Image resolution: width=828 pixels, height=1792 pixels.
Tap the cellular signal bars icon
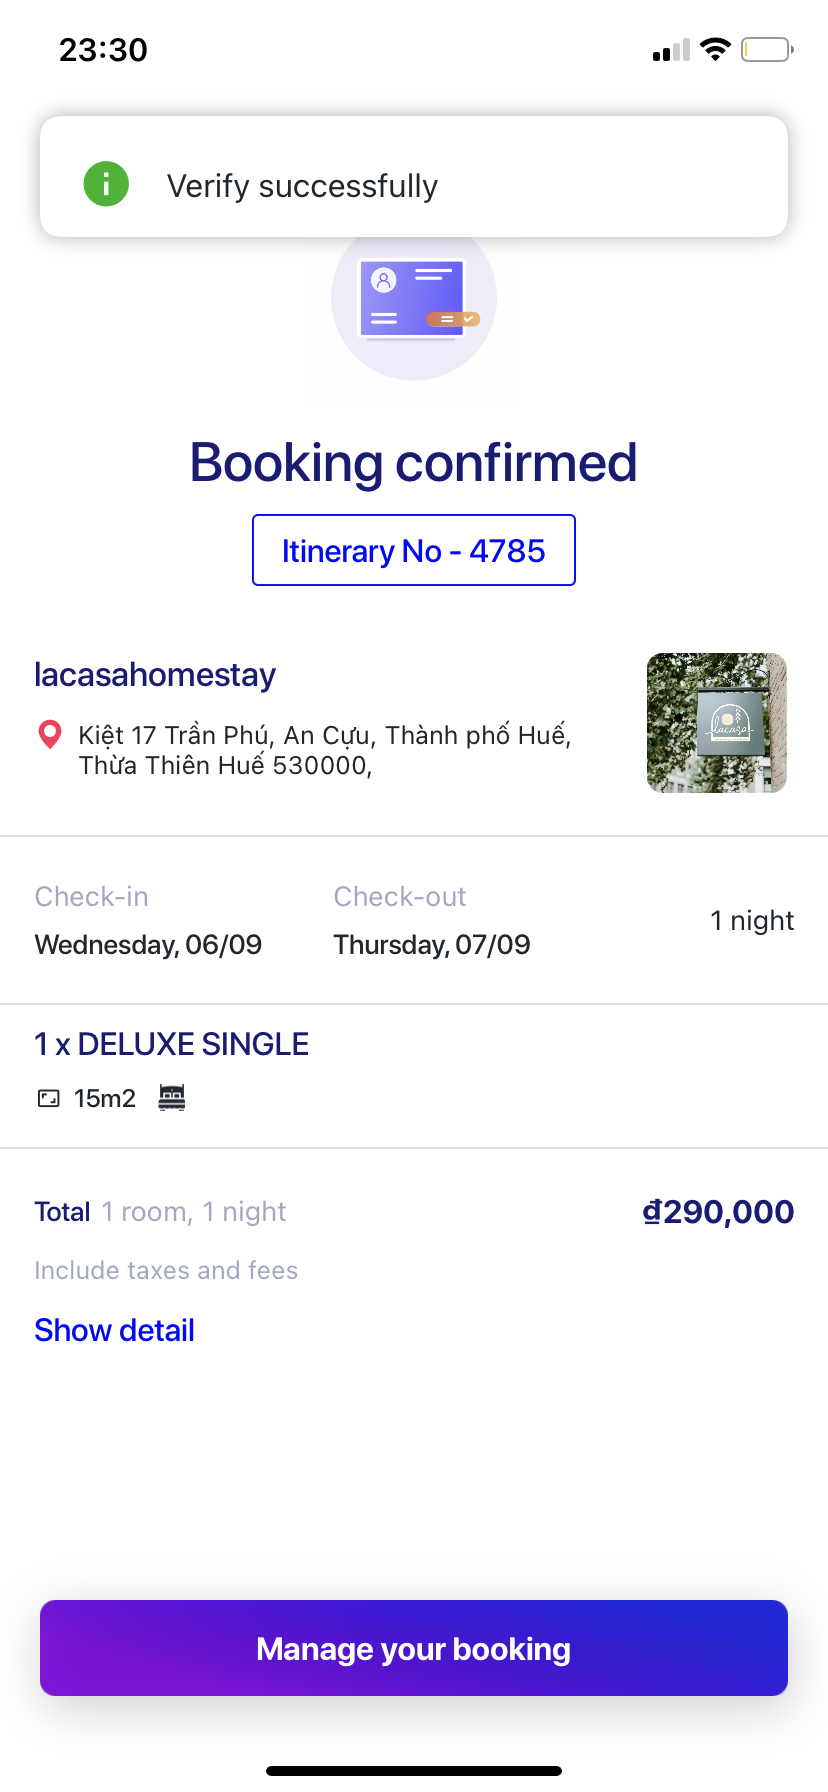(x=671, y=50)
